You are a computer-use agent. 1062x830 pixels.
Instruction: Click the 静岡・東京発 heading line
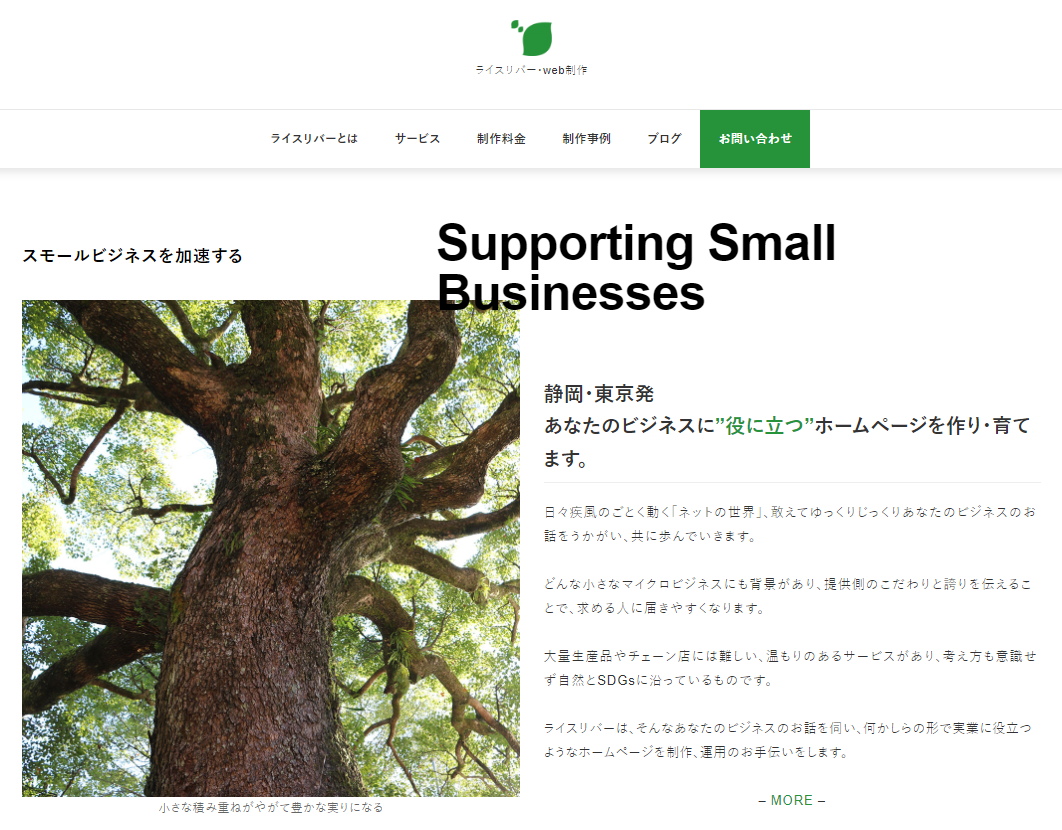tap(599, 394)
